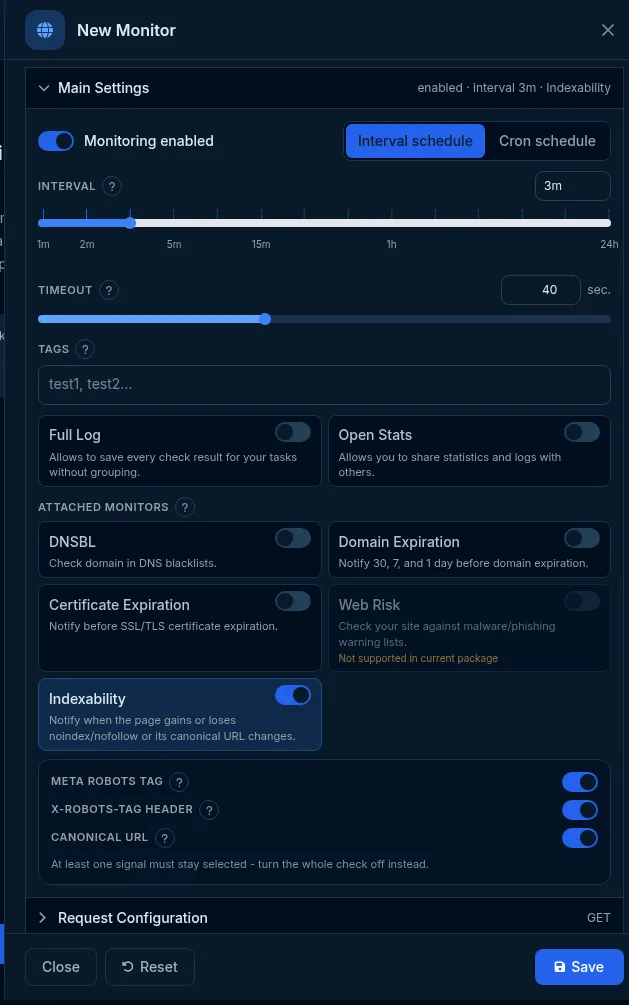This screenshot has height=1005, width=629.
Task: Click the Close button
Action: pos(61,967)
